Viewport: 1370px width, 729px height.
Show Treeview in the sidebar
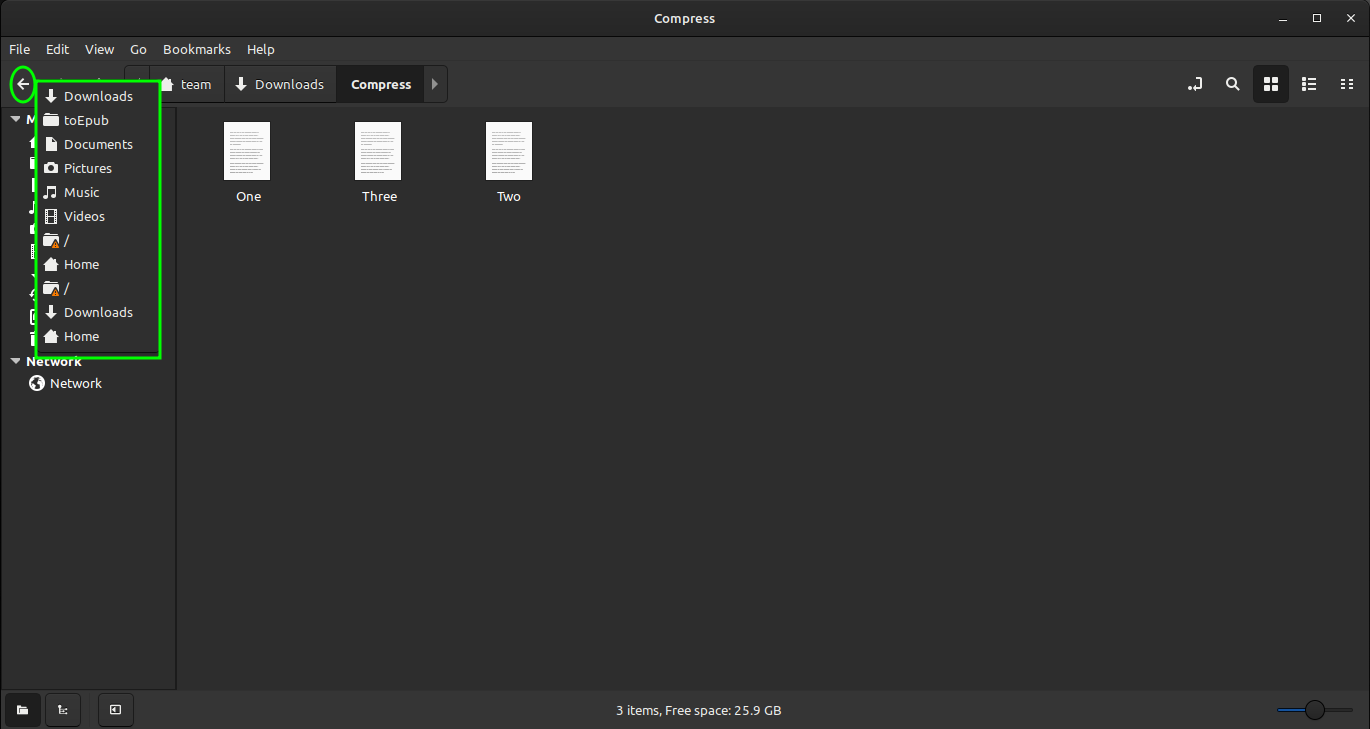(x=63, y=710)
